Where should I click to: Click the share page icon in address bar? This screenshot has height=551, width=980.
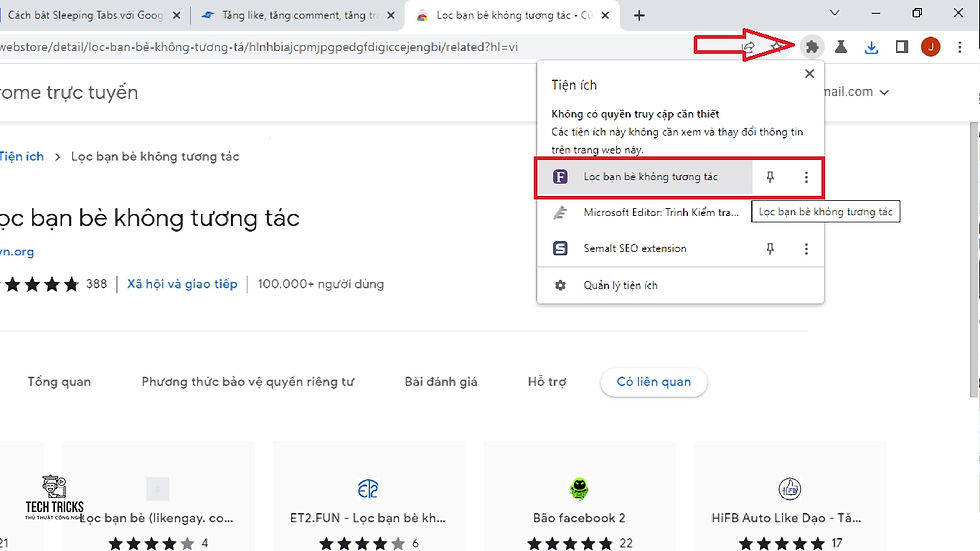click(748, 47)
